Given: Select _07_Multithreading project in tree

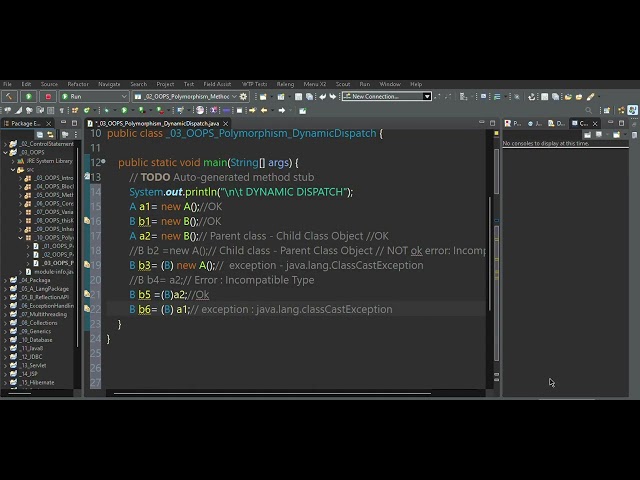Looking at the screenshot, I should click(x=43, y=314).
